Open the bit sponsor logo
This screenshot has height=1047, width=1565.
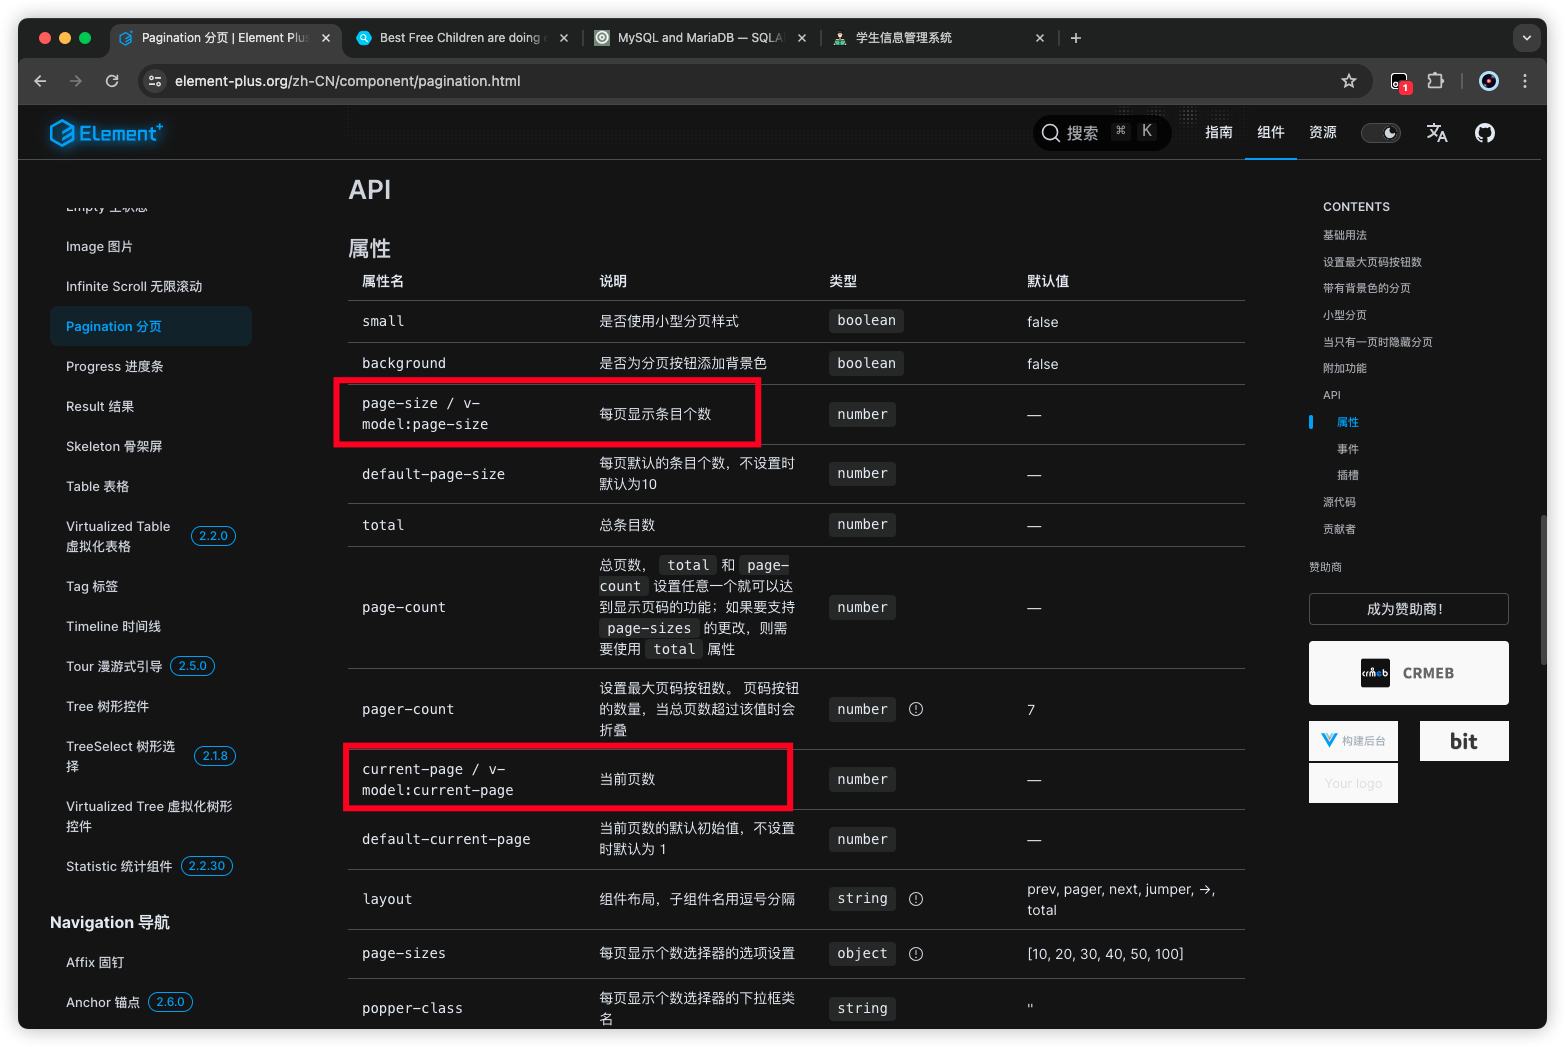pos(1464,741)
